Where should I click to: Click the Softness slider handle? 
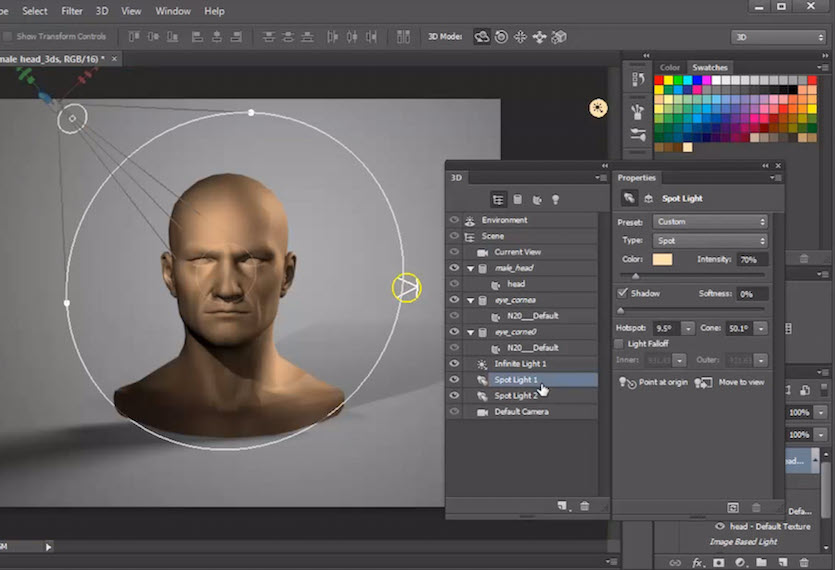pos(620,310)
